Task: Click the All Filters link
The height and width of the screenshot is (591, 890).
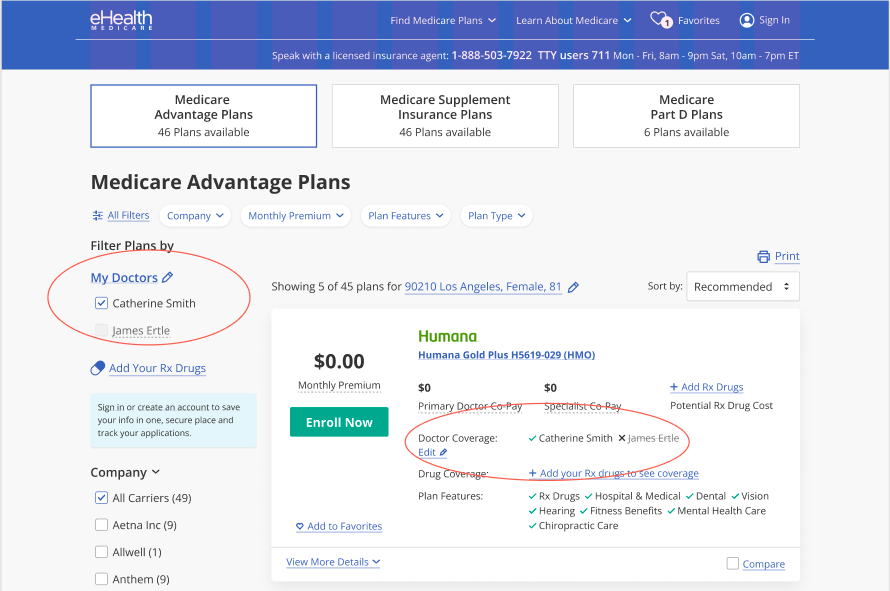Action: point(128,216)
